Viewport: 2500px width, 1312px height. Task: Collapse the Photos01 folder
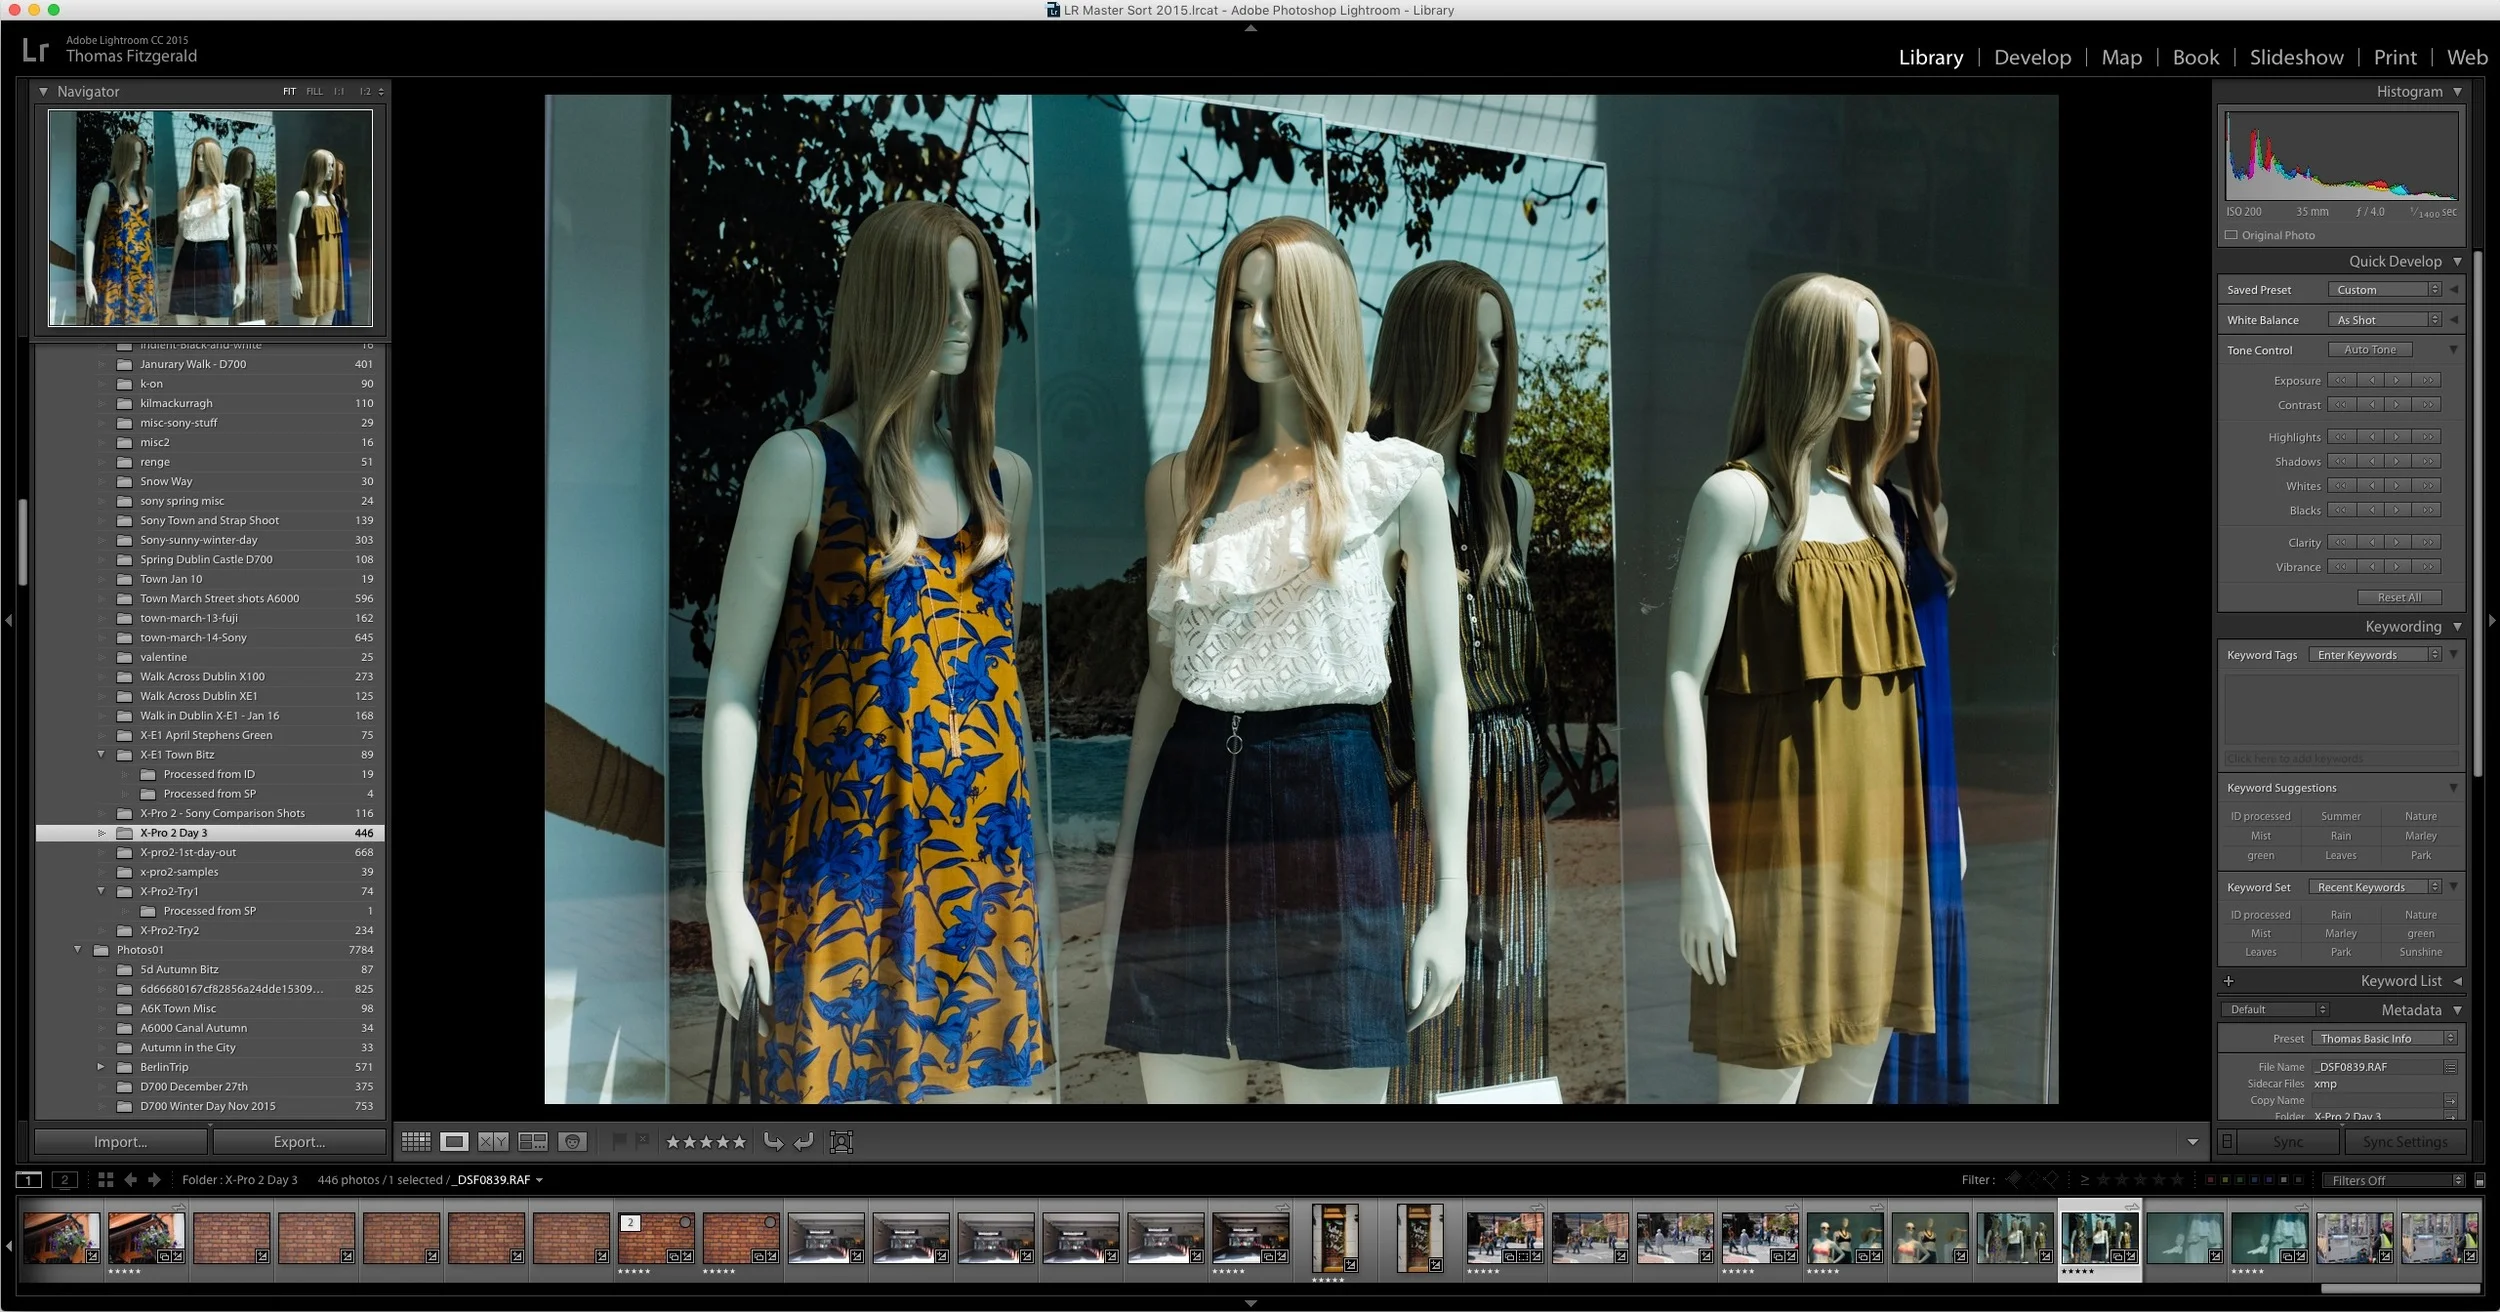(x=79, y=949)
